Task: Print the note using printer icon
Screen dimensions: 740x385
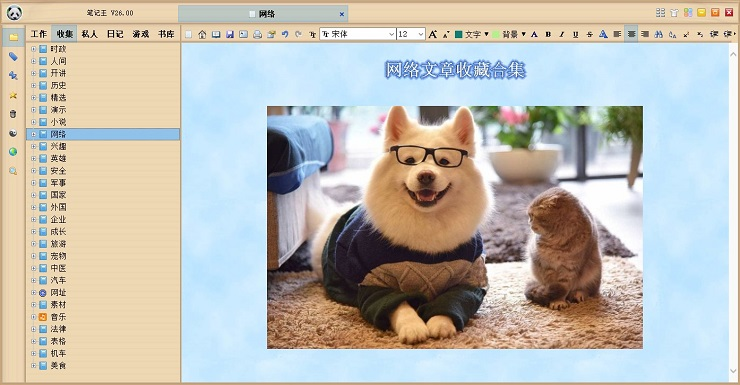Action: coord(257,34)
